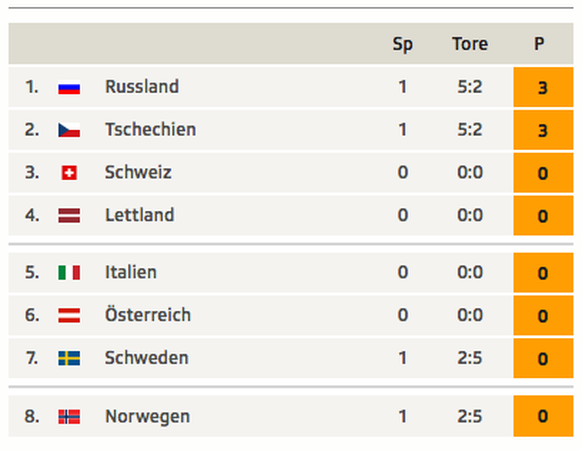
Task: Select the Schweiz team name
Action: point(138,173)
